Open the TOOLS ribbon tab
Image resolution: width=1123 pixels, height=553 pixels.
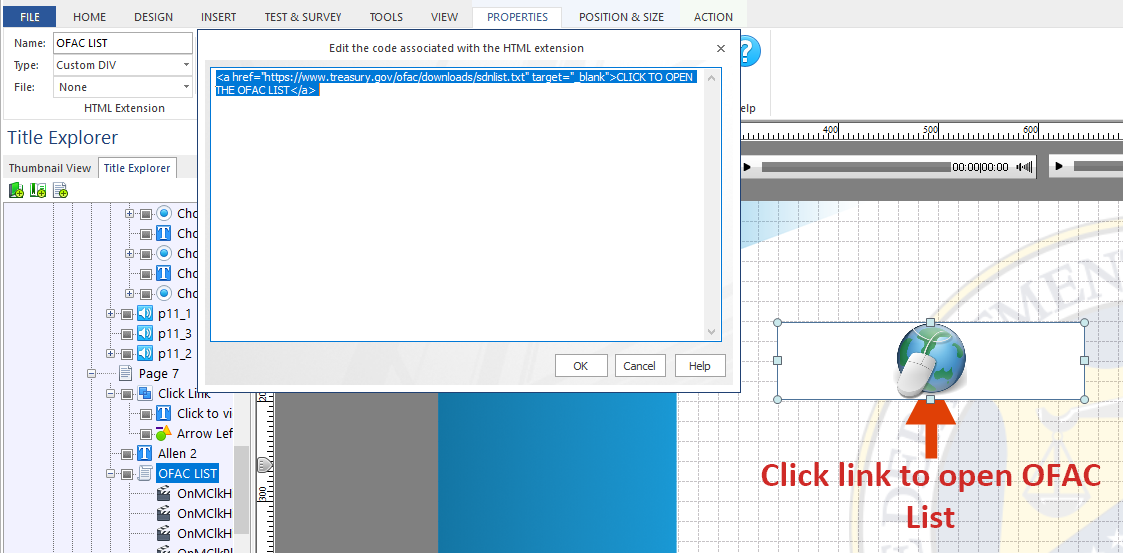click(386, 16)
